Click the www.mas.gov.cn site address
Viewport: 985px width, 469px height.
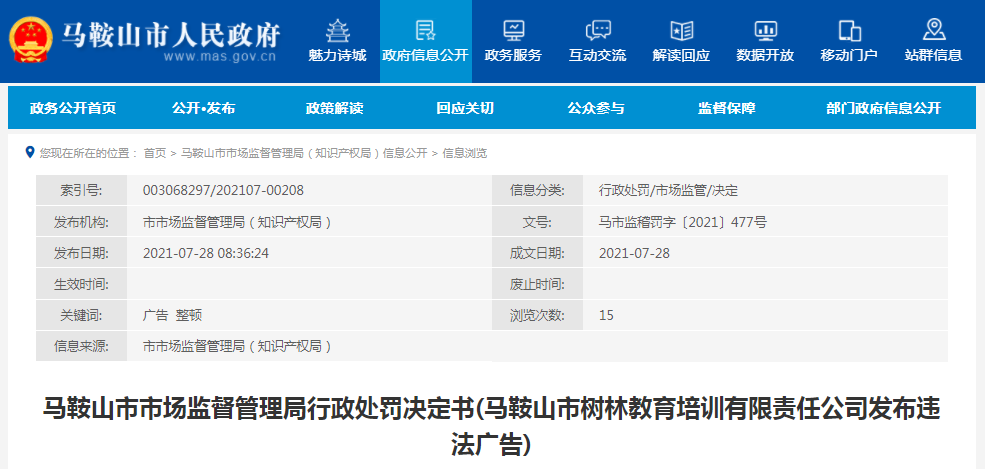click(220, 57)
